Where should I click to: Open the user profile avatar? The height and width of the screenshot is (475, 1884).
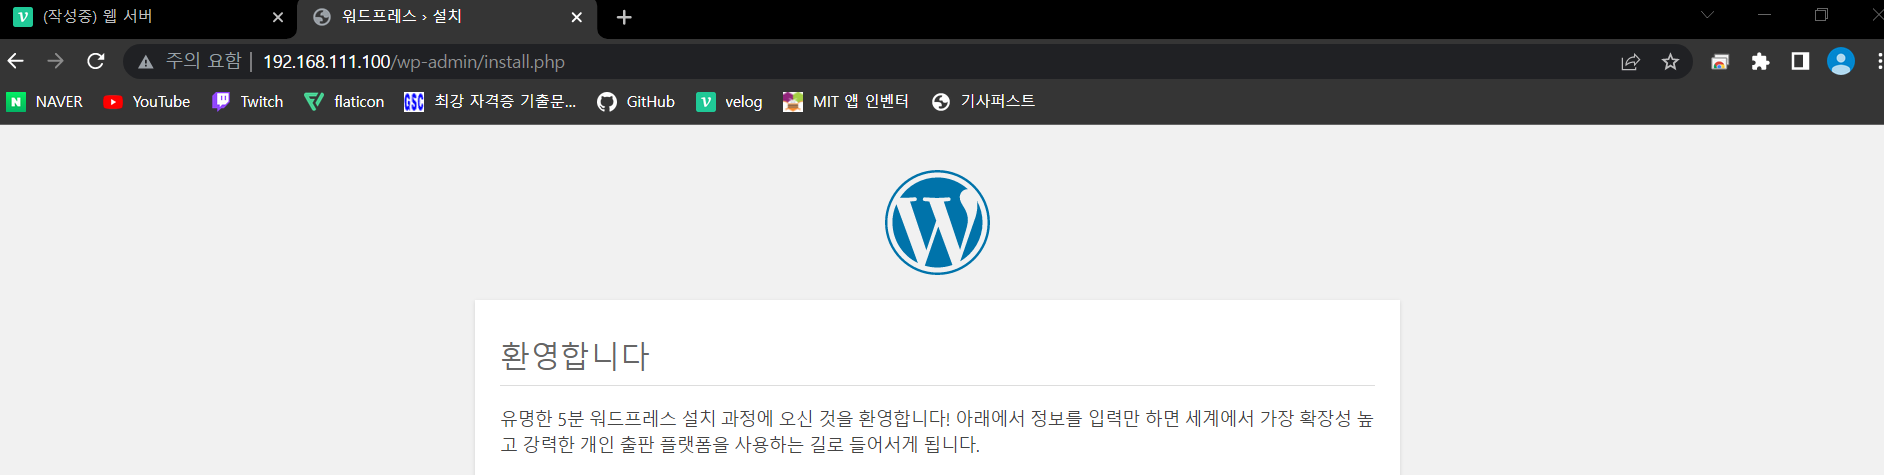click(x=1841, y=62)
